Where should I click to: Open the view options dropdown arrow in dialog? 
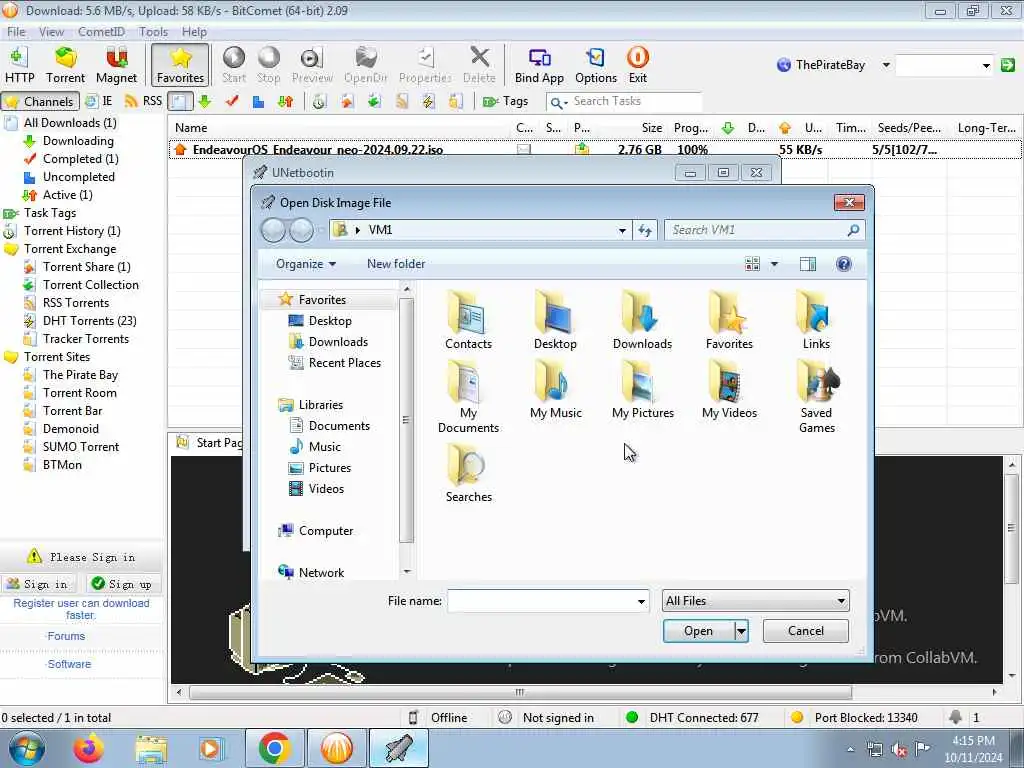point(775,264)
